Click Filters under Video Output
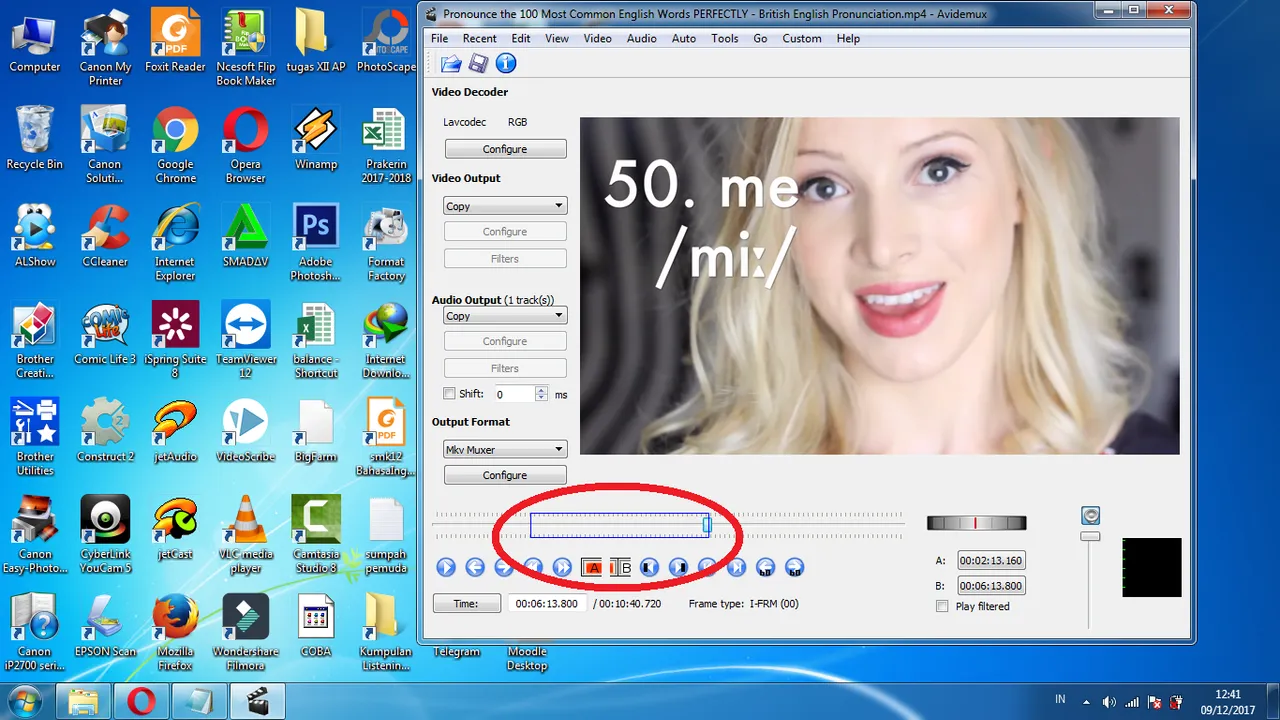 [x=505, y=258]
